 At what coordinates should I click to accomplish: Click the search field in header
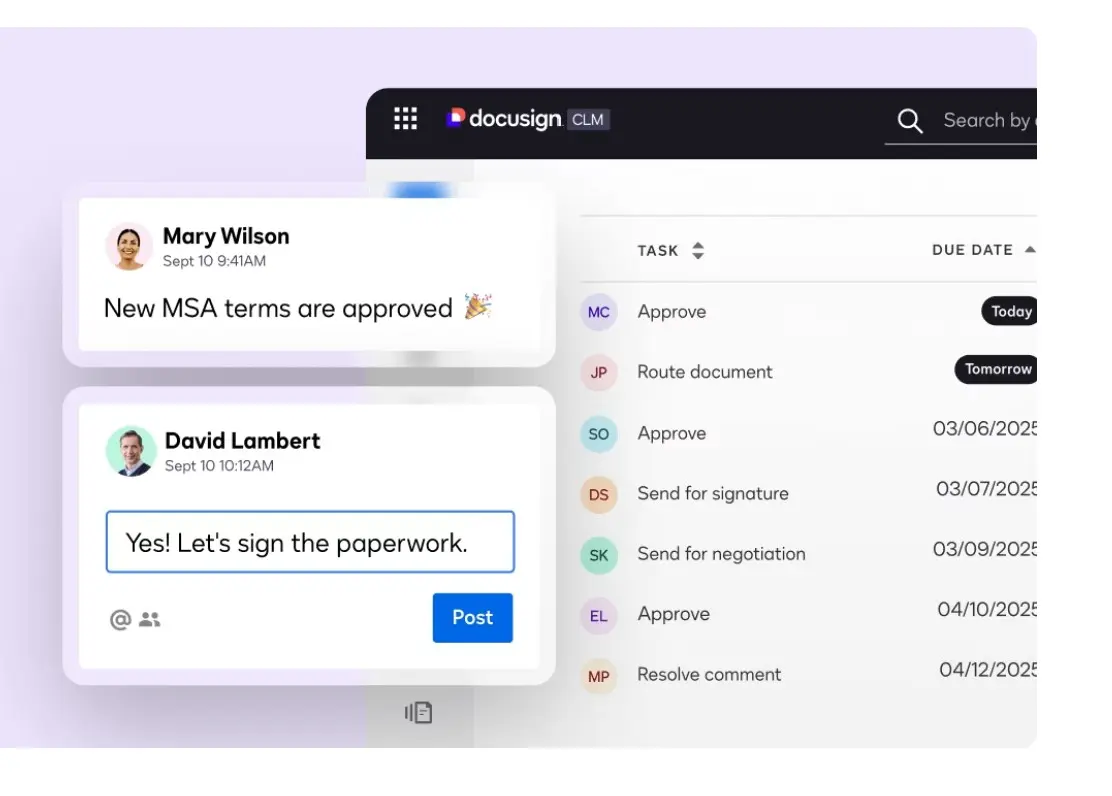click(x=986, y=121)
